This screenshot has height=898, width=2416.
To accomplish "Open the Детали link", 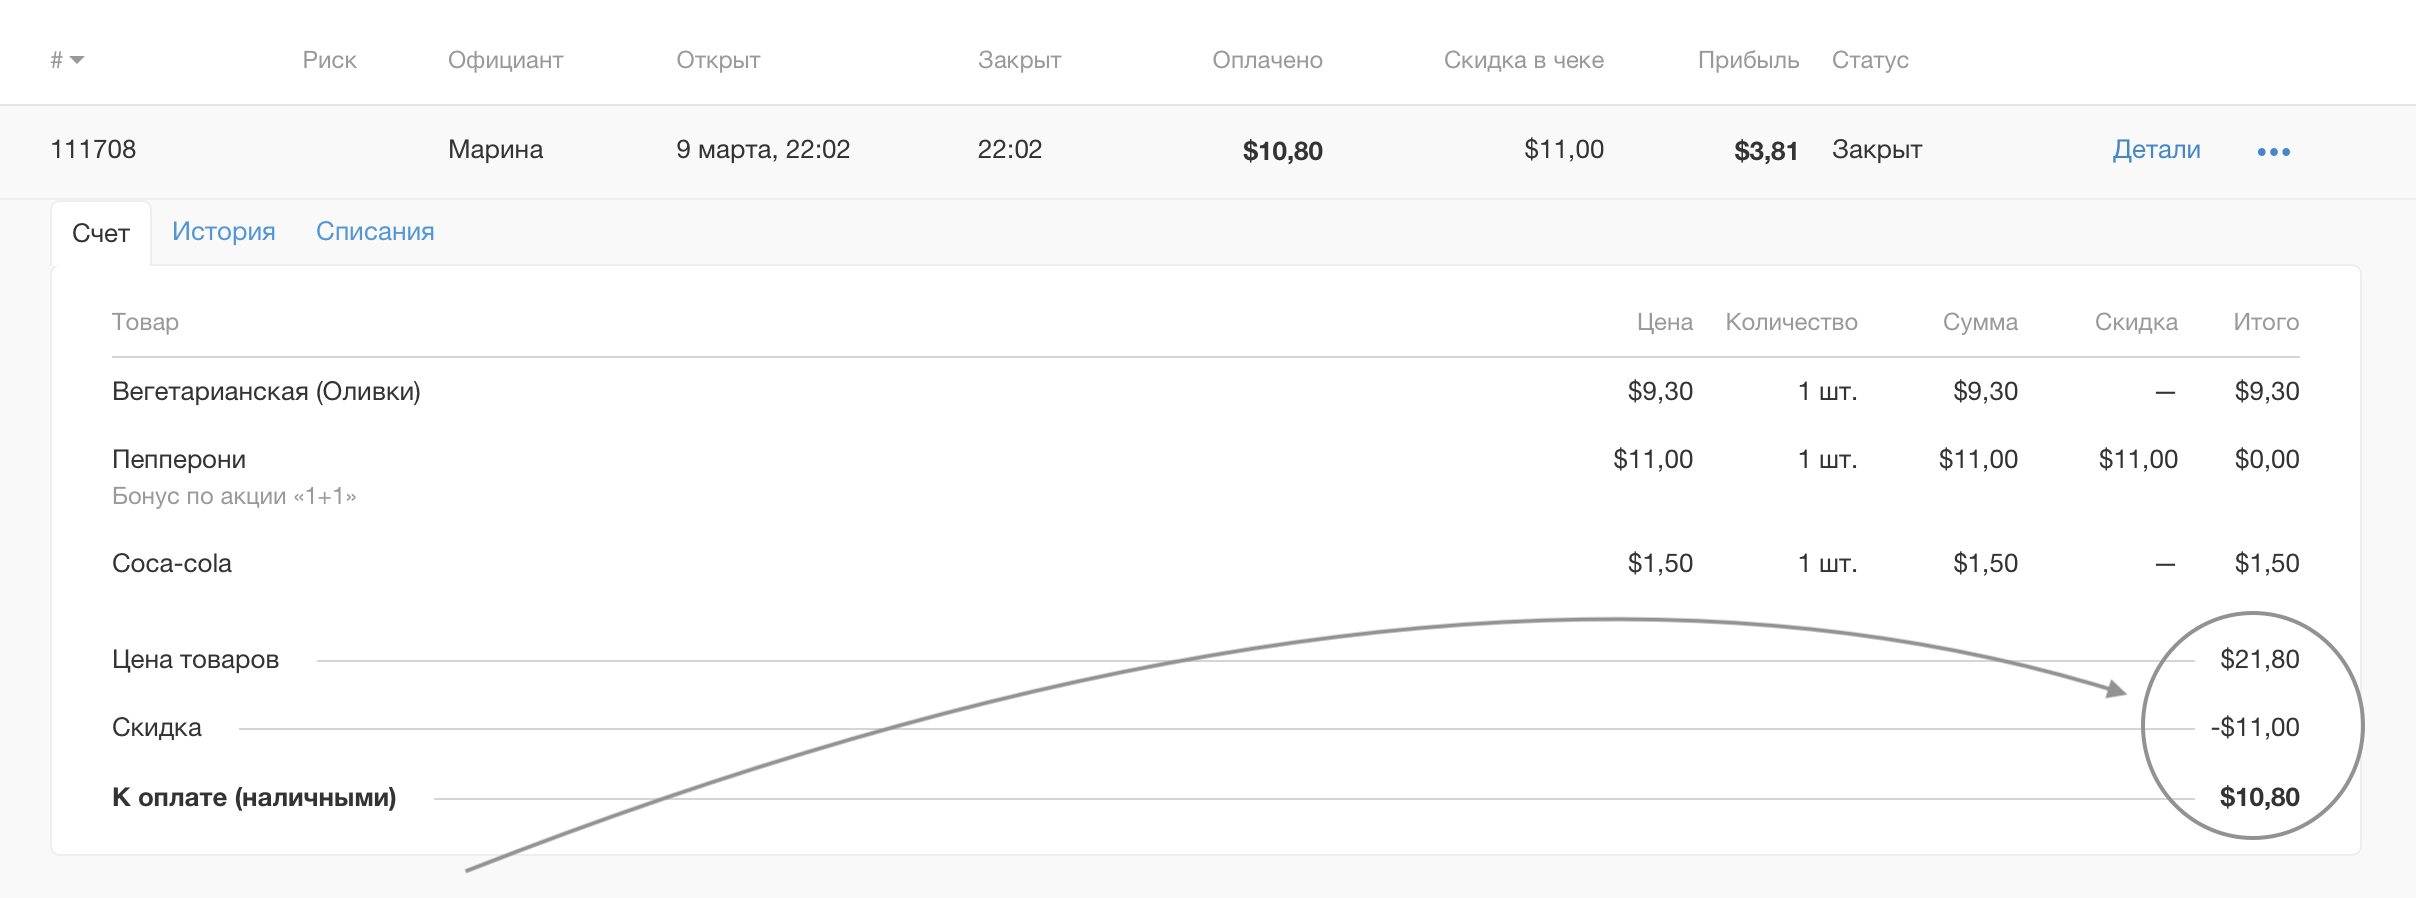I will tap(2156, 150).
